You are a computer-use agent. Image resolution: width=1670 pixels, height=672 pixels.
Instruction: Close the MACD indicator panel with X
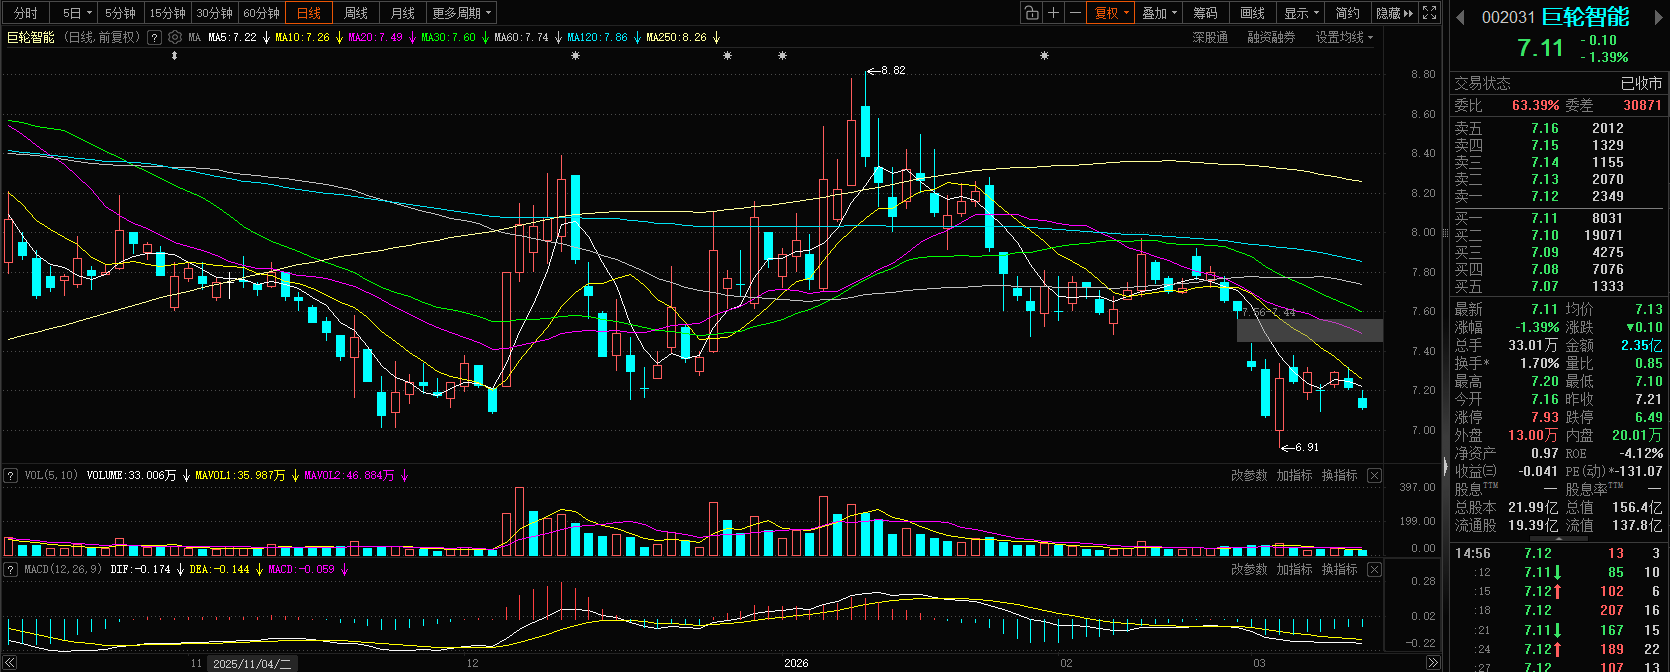click(1374, 569)
